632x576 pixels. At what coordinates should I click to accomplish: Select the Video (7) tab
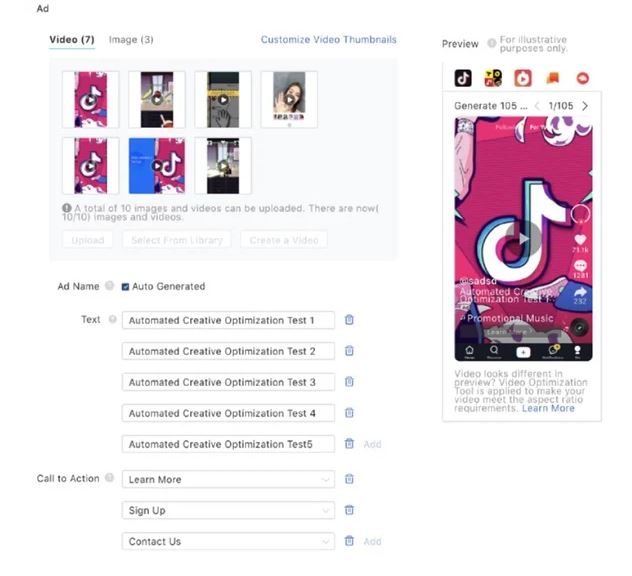(72, 40)
